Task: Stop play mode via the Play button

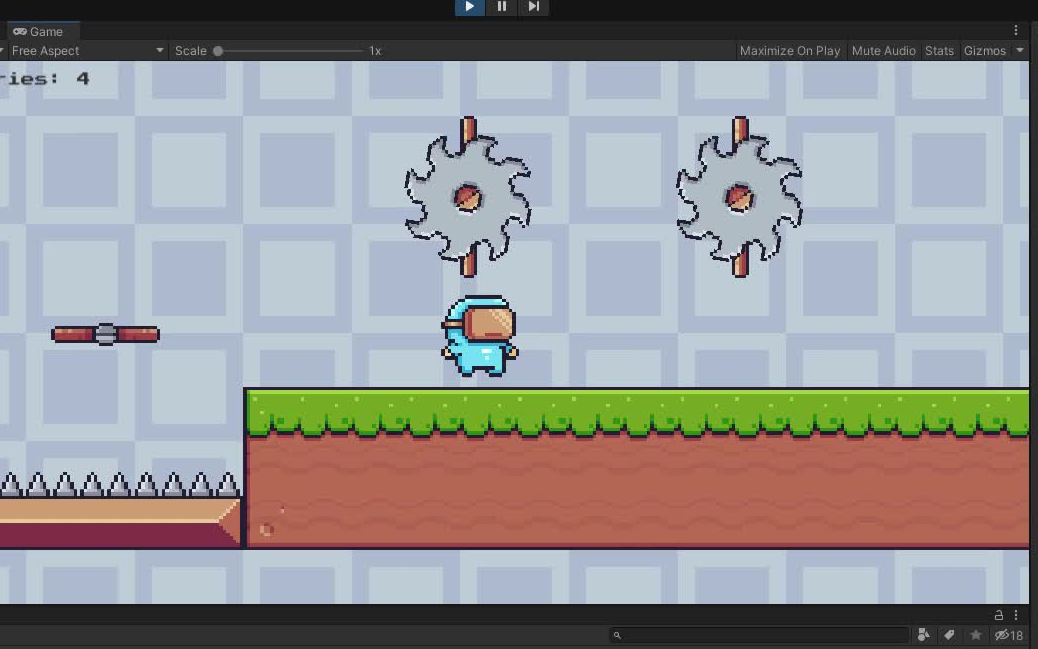Action: [x=469, y=7]
